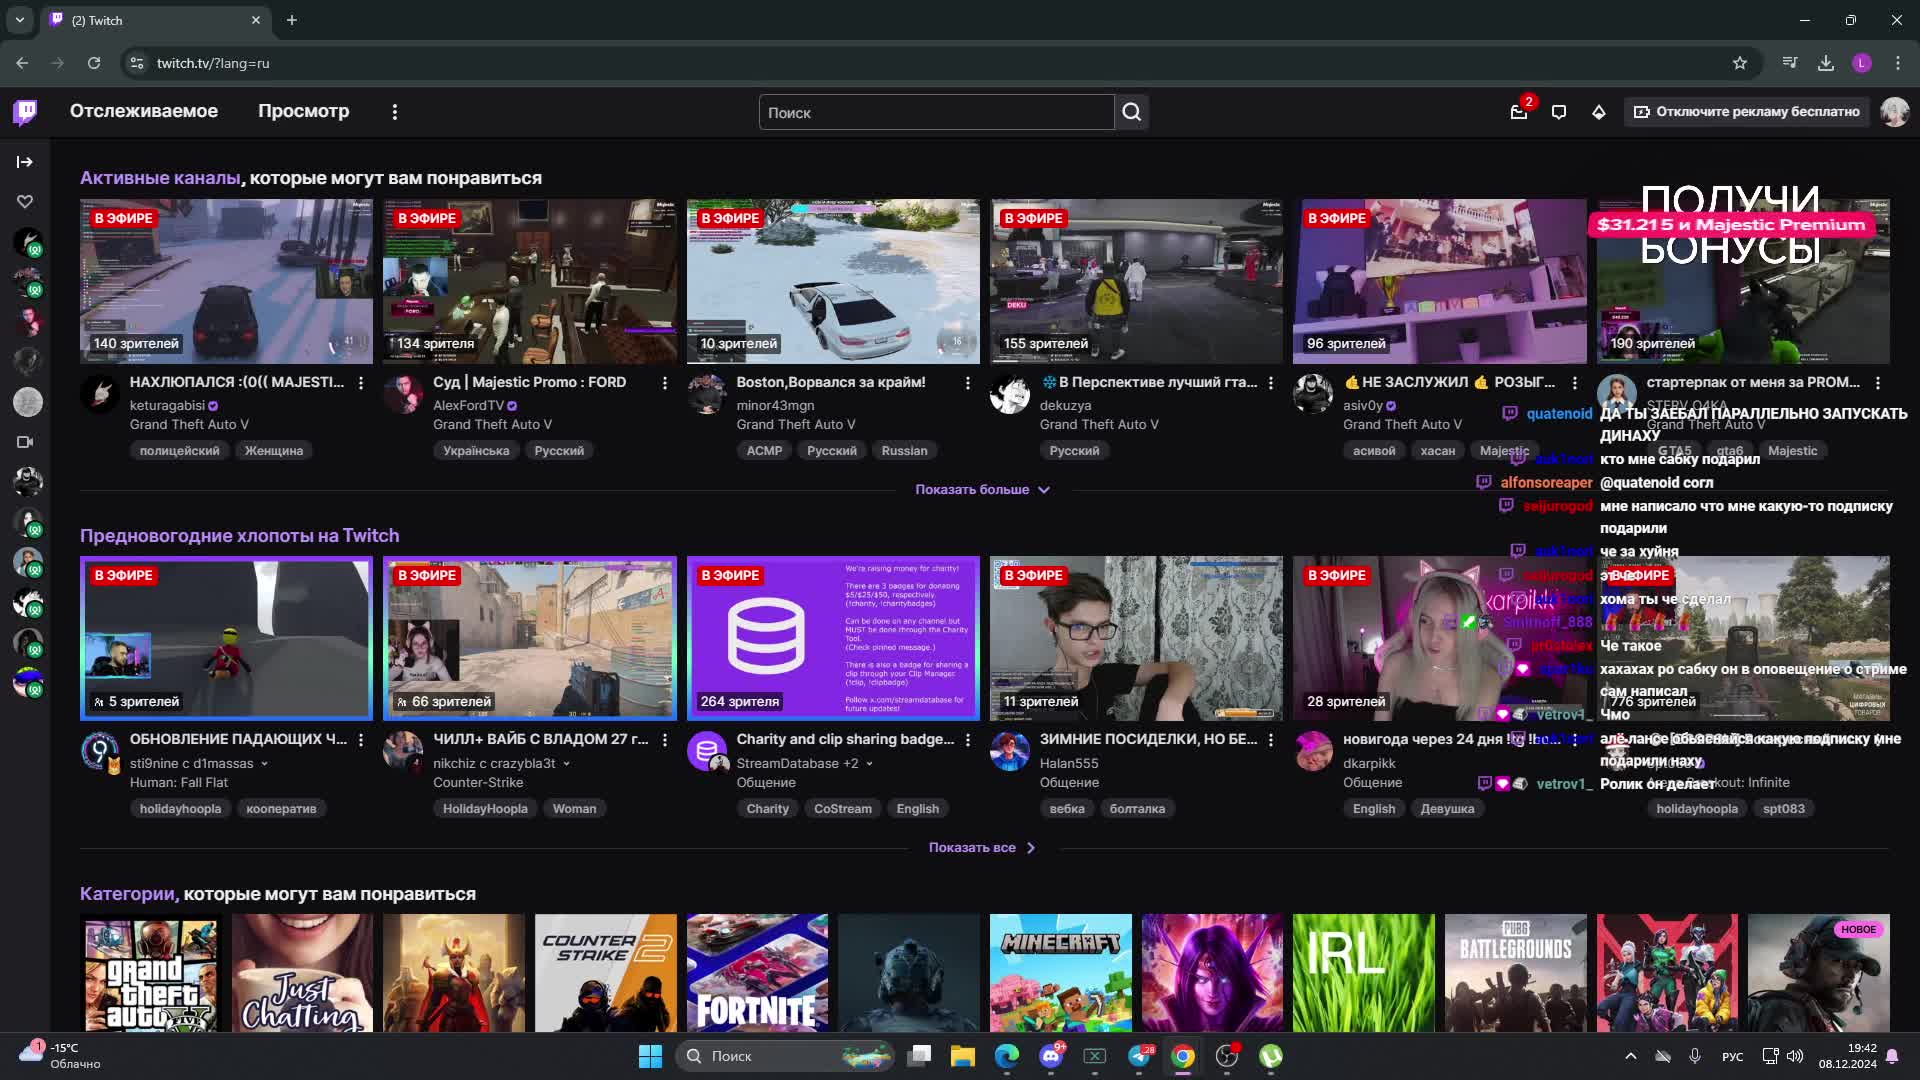Open the site information icon in address bar
Viewport: 1920px width, 1080px height.
[x=137, y=63]
